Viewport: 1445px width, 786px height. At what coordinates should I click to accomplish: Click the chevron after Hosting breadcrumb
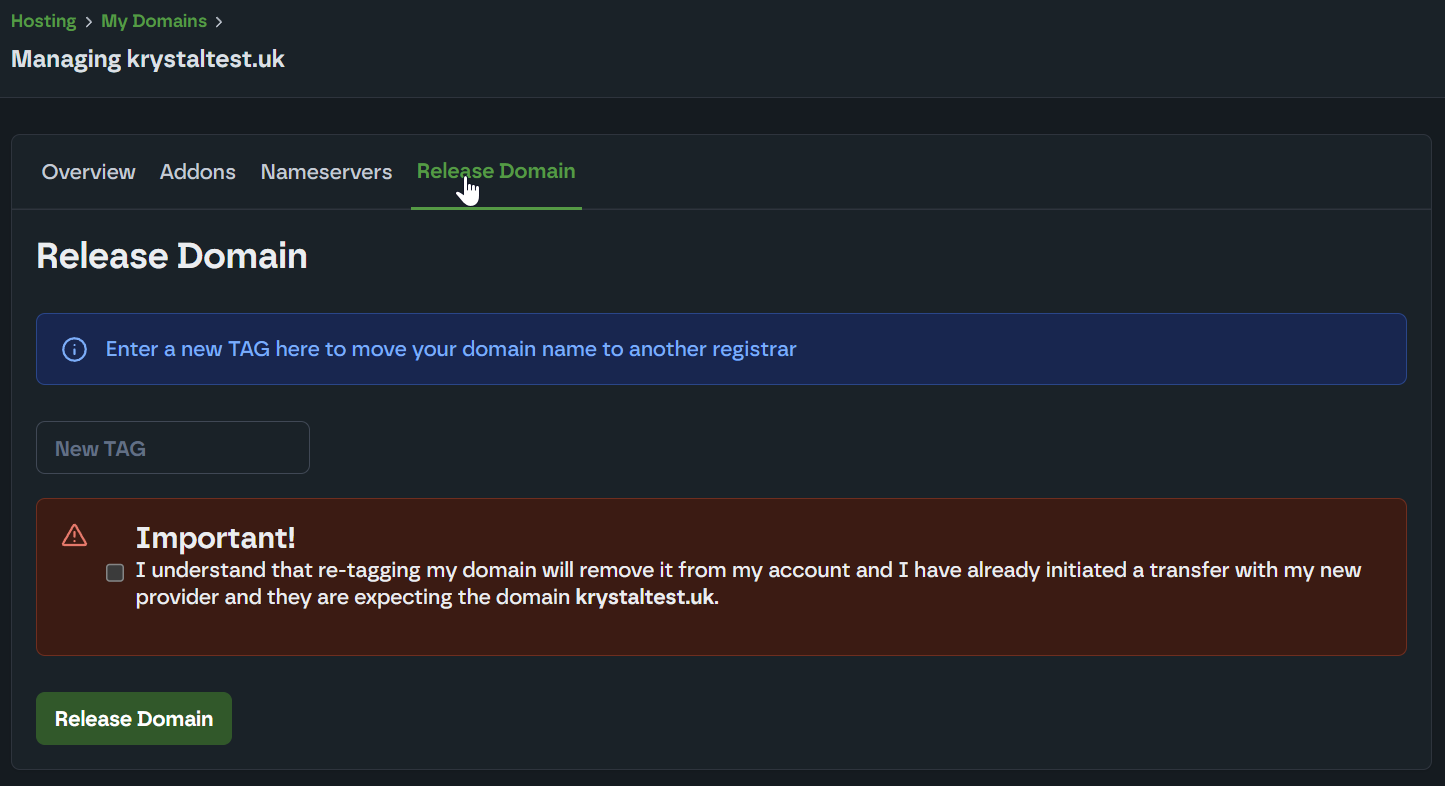[x=89, y=22]
